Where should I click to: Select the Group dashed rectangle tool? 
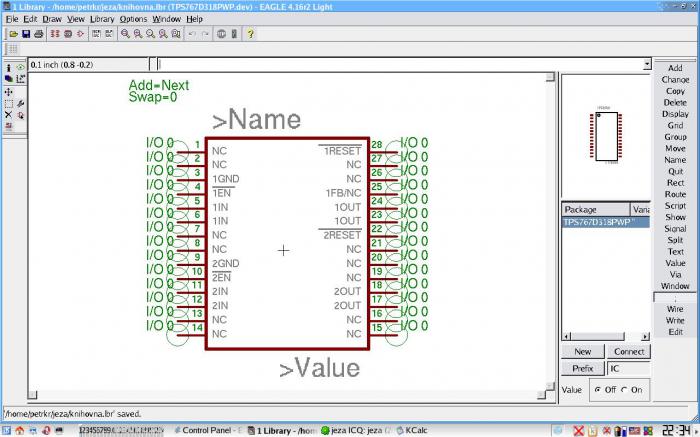[x=8, y=104]
